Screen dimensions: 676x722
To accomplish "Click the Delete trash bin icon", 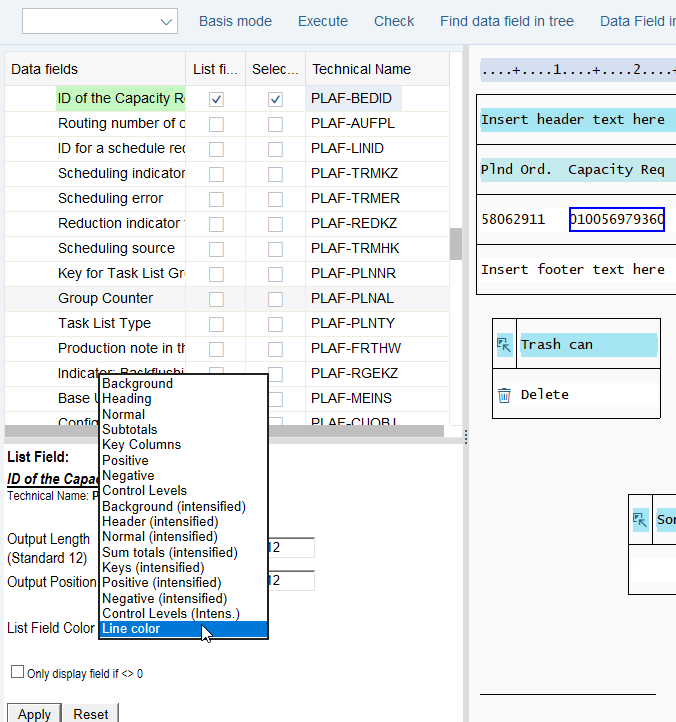I will [x=504, y=395].
